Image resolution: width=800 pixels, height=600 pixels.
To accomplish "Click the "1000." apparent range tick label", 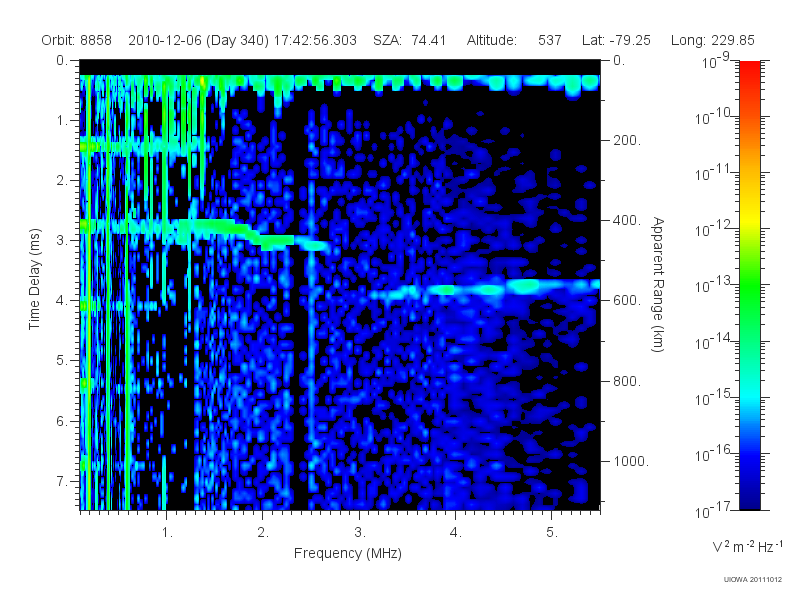I will [631, 461].
